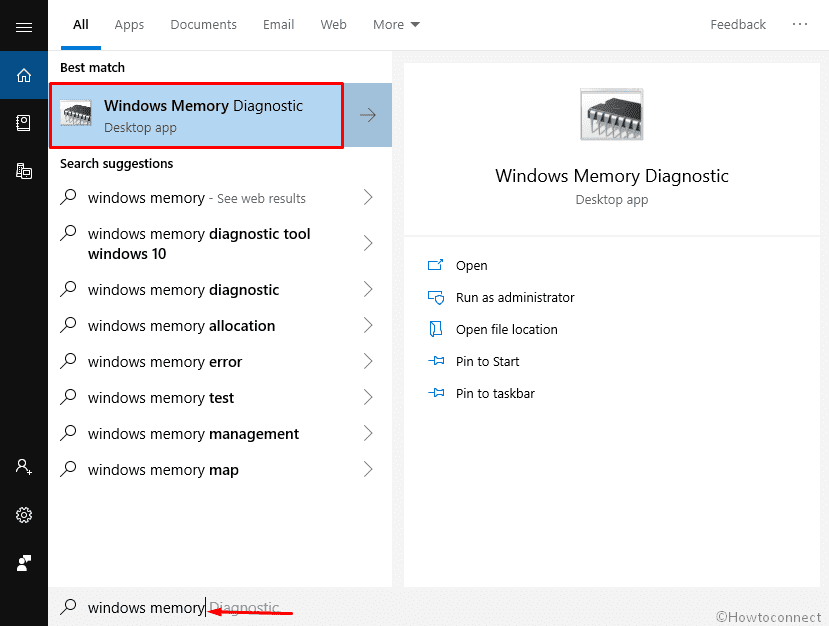This screenshot has height=626, width=829.
Task: Click the feedback person icon in sidebar
Action: (24, 563)
